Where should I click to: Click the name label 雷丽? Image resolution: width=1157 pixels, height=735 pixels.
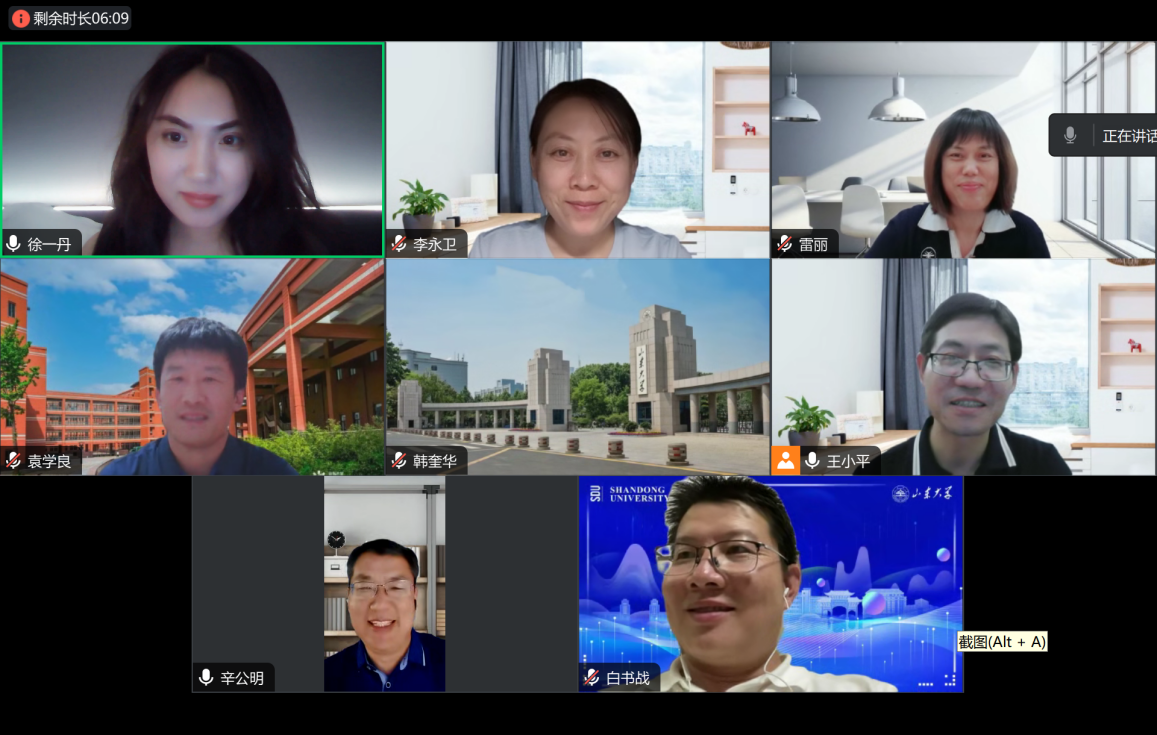pyautogui.click(x=813, y=244)
